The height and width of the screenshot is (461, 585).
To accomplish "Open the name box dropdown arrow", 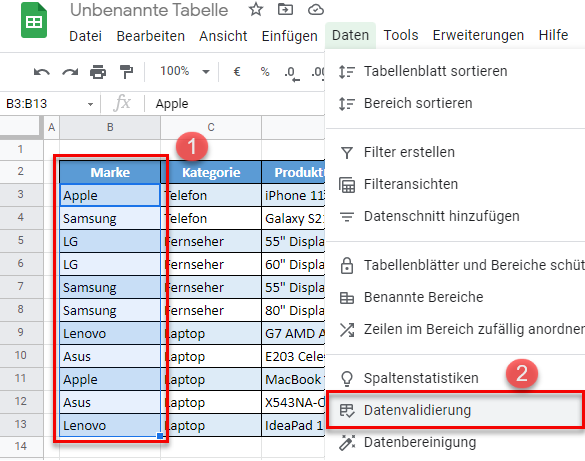I will [90, 104].
